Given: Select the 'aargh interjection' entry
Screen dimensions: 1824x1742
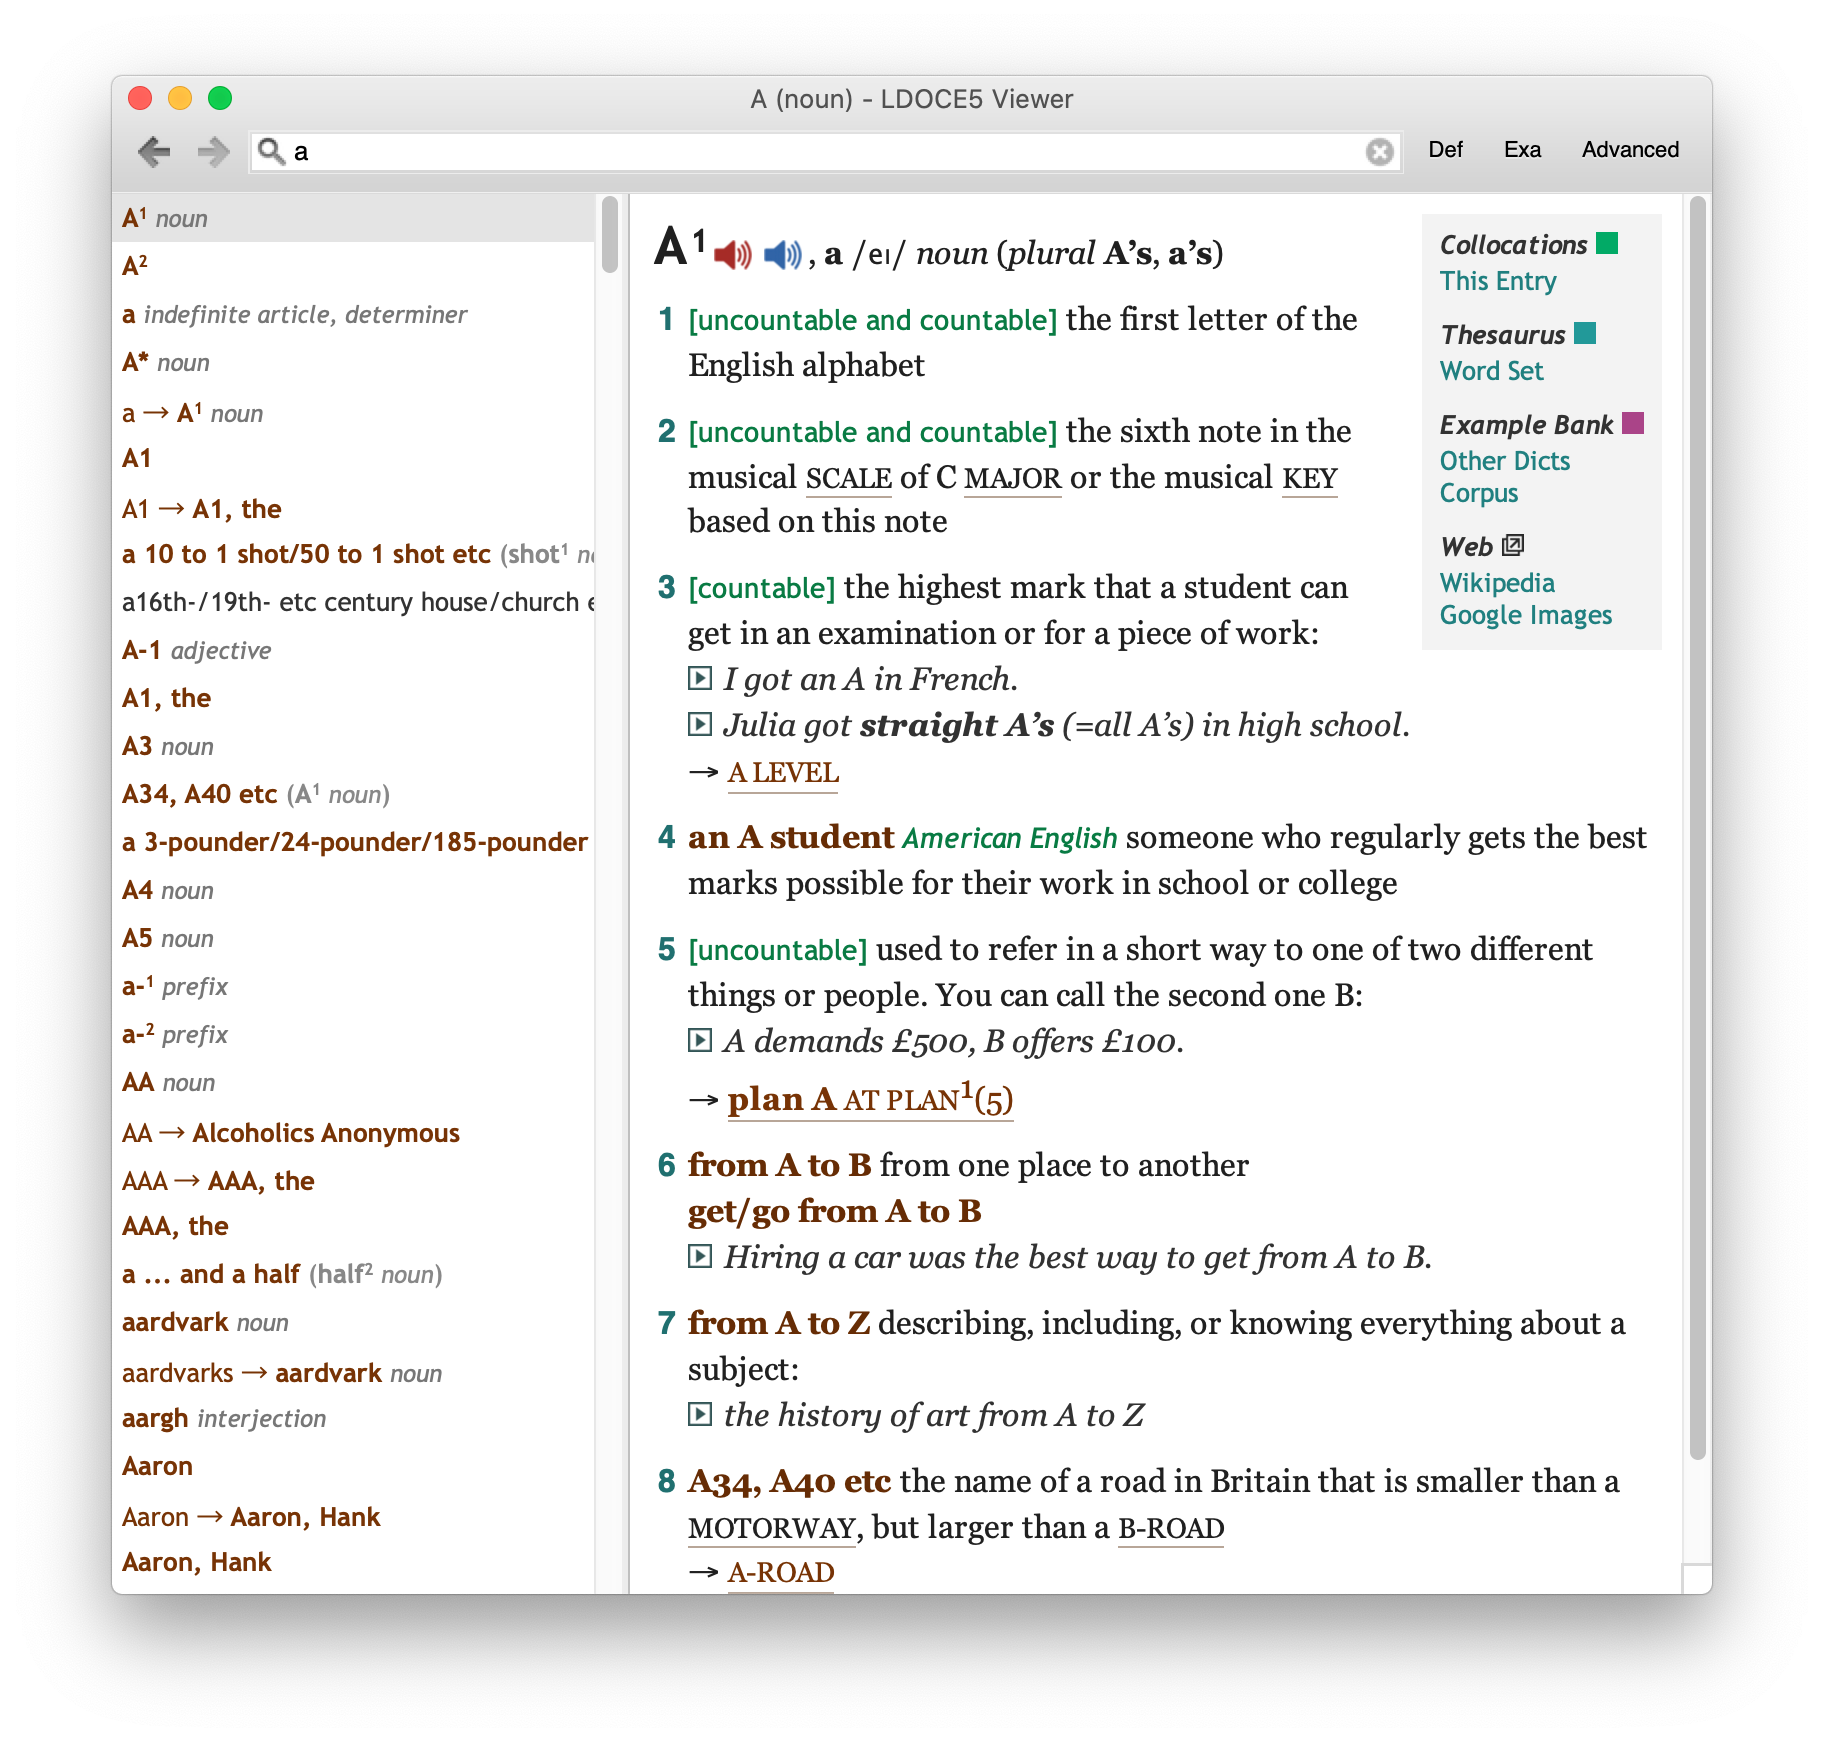Looking at the screenshot, I should click(354, 1418).
